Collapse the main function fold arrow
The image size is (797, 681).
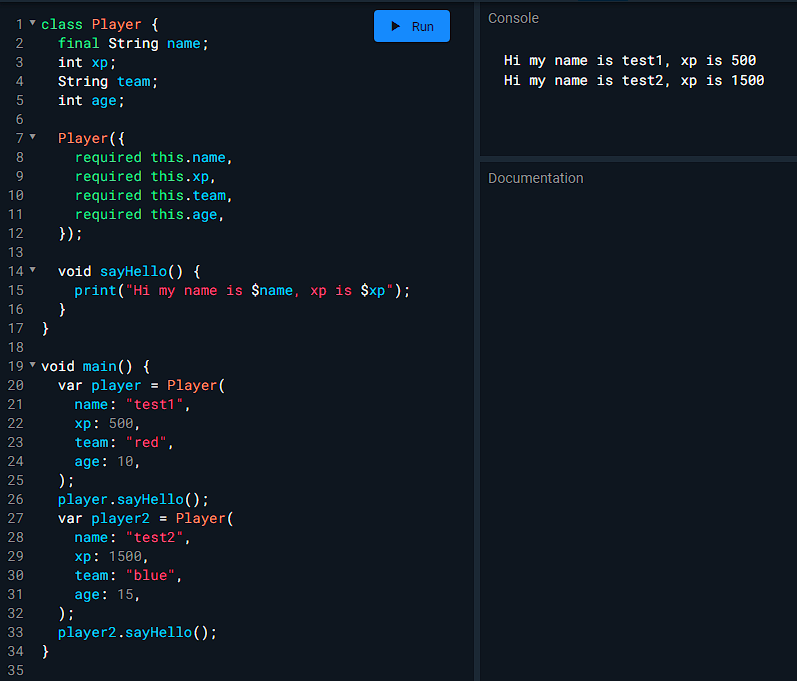(33, 365)
